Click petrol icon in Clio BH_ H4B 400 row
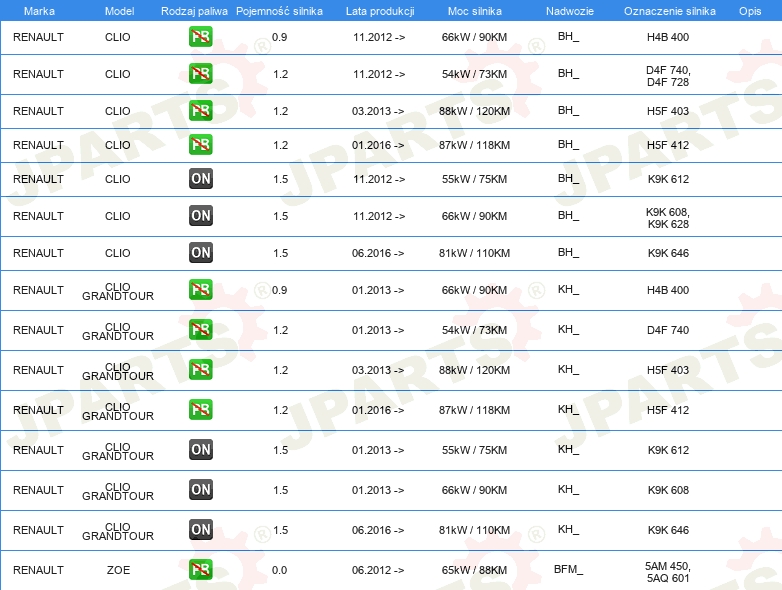 (200, 36)
